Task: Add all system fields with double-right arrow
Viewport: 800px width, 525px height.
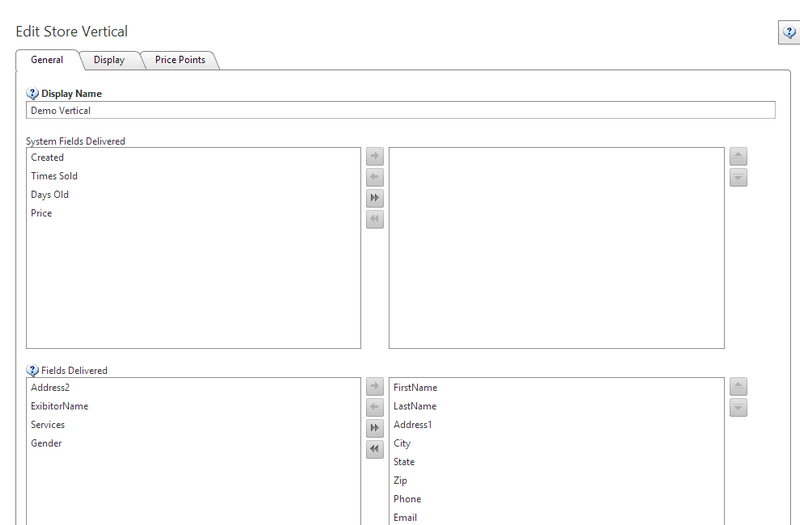Action: click(375, 198)
